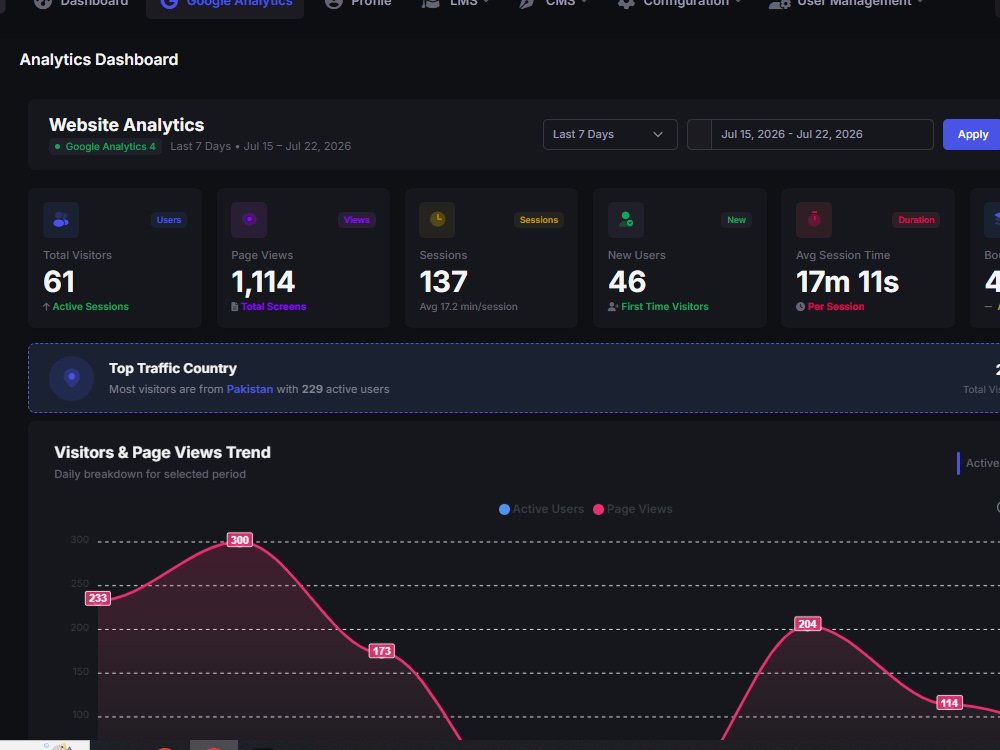1000x750 pixels.
Task: Click the 300 peak data point label
Action: (x=240, y=540)
